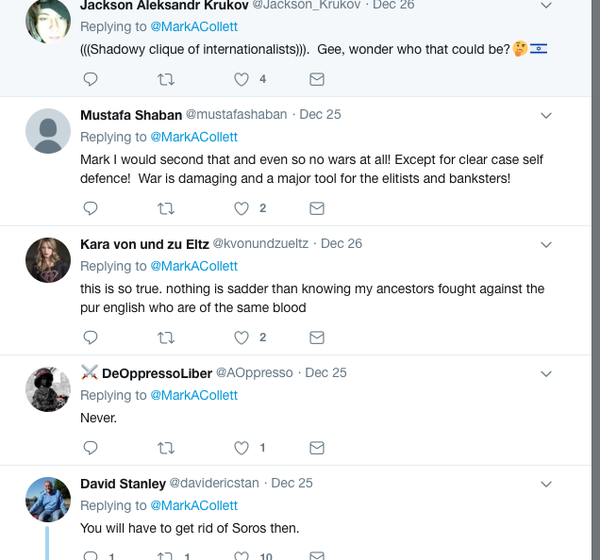This screenshot has height=560, width=600.
Task: Open more options chevron on Mustafa Shaban's tweet
Action: coord(546,115)
